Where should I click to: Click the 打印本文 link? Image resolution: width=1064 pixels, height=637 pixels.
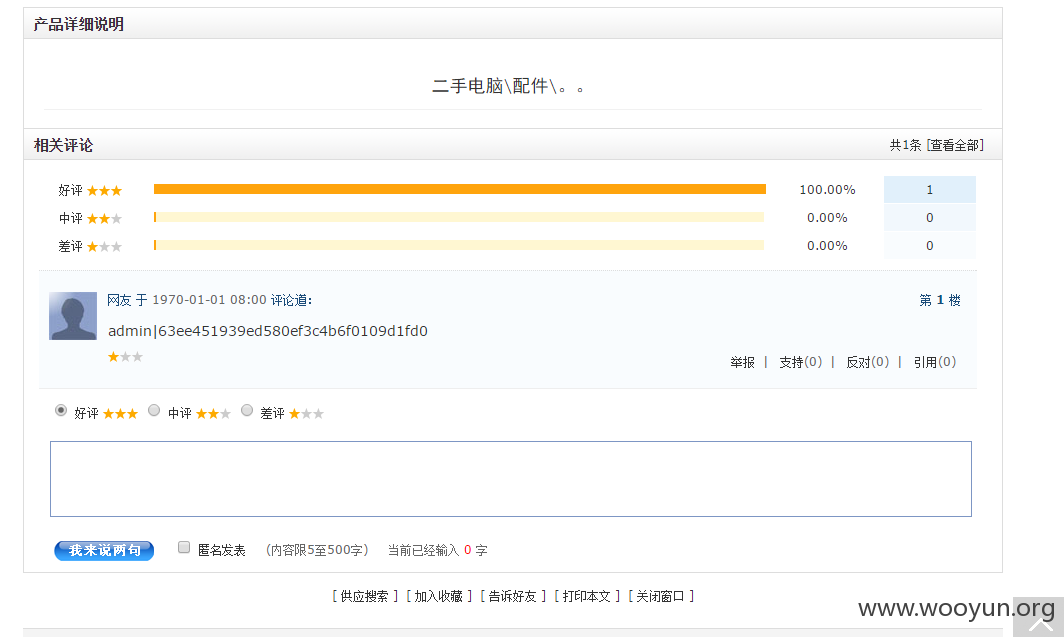(x=586, y=596)
